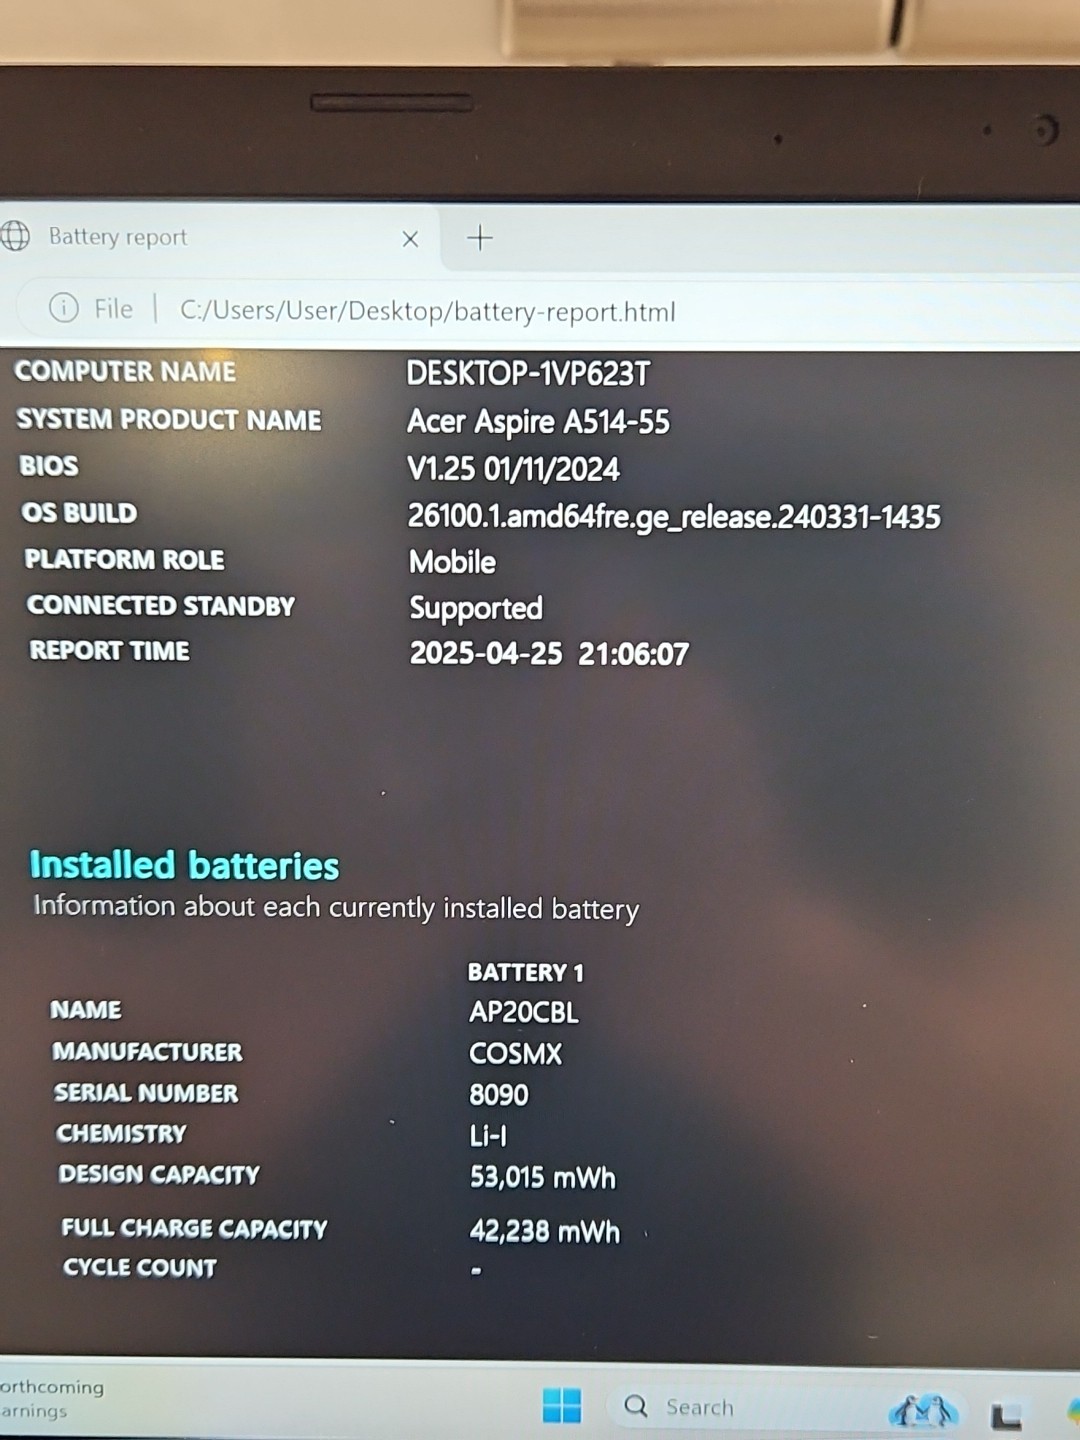Image resolution: width=1080 pixels, height=1440 pixels.
Task: Click the CONNECTED STANDBY label
Action: pyautogui.click(x=161, y=606)
